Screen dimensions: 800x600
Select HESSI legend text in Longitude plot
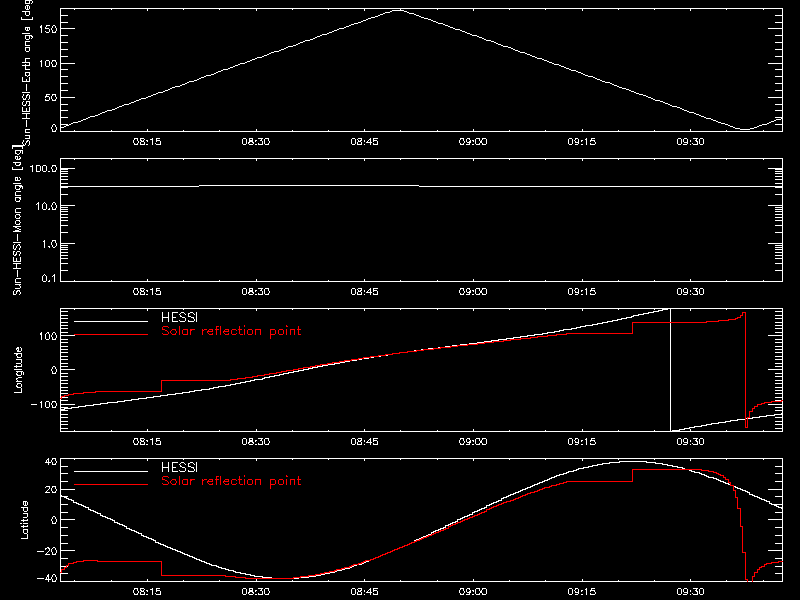180,318
